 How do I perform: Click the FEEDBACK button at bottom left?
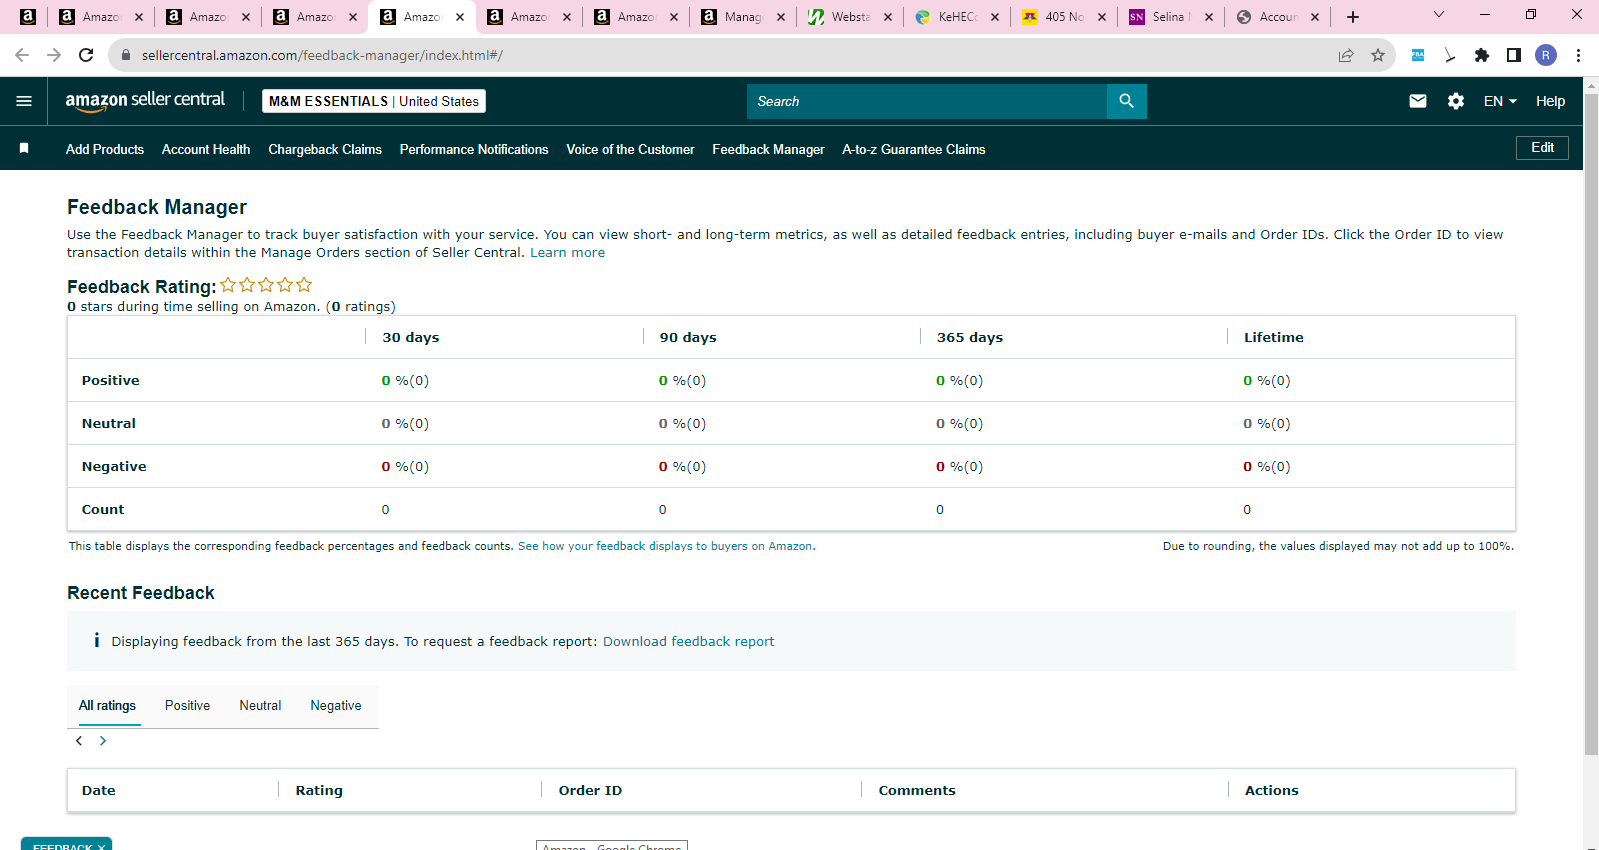coord(66,844)
